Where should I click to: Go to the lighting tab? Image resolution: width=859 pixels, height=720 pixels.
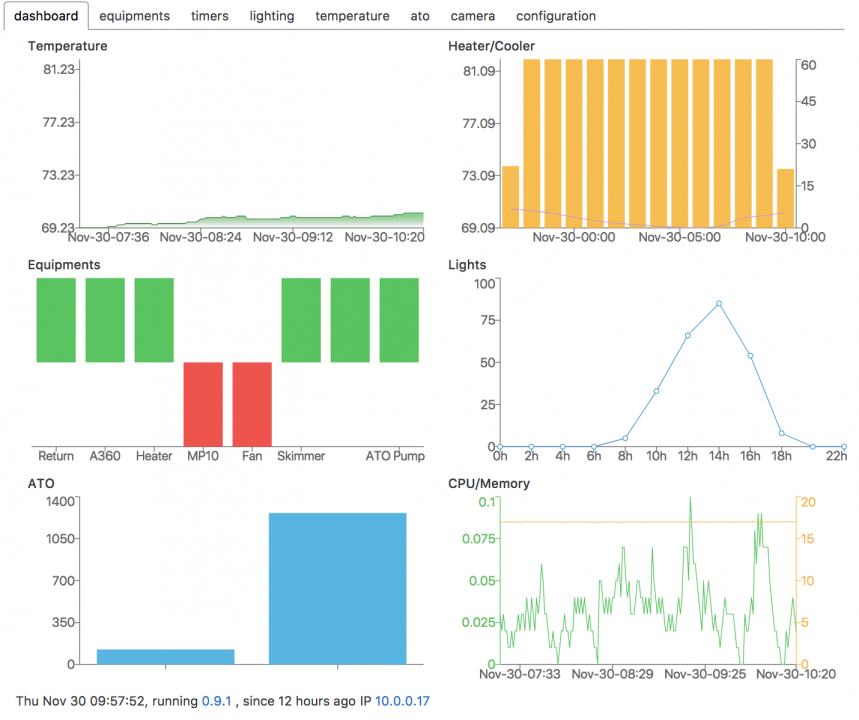(272, 16)
